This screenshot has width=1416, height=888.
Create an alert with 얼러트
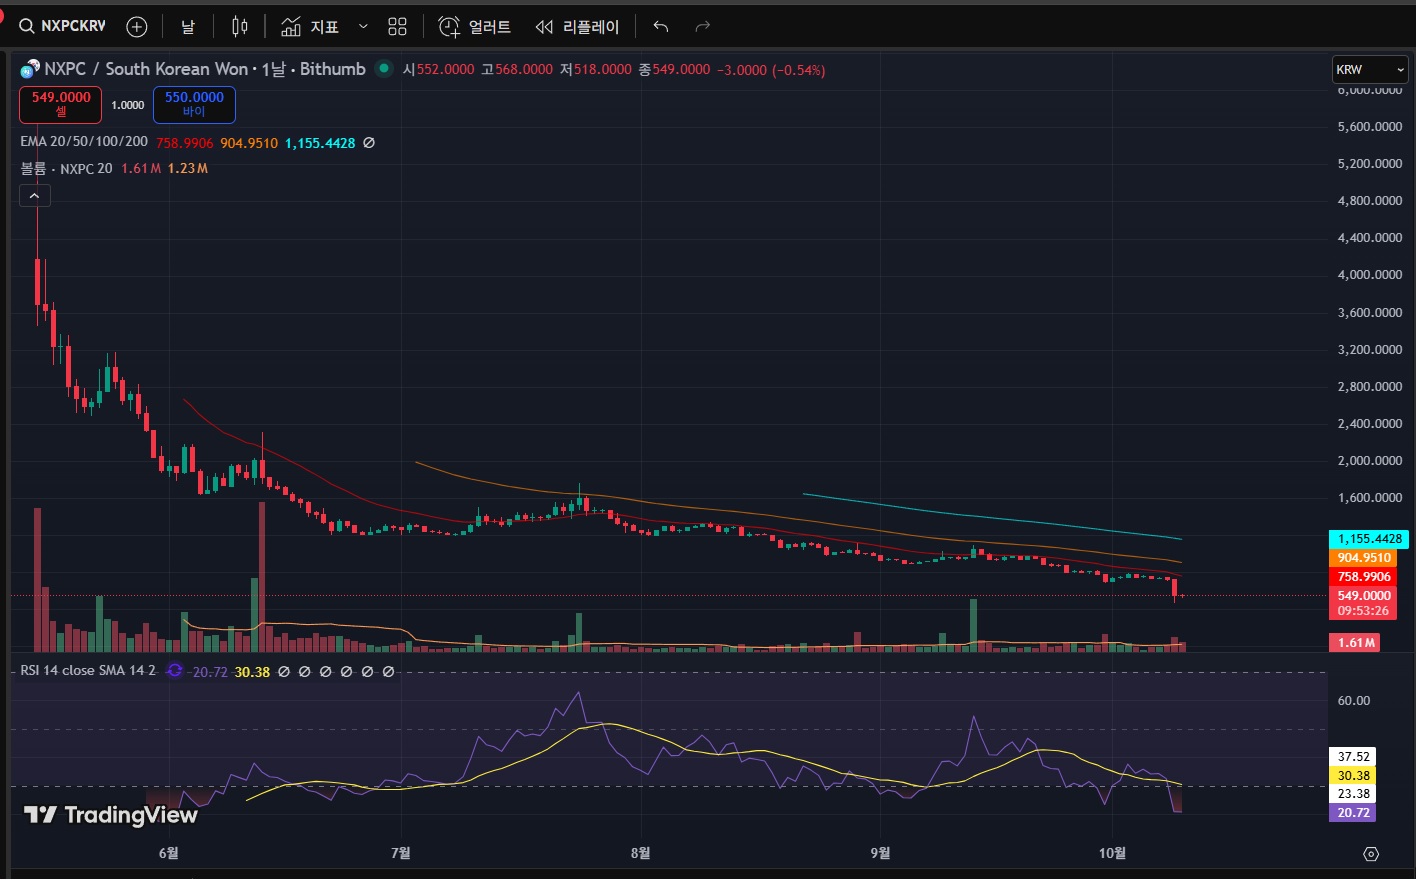[475, 27]
